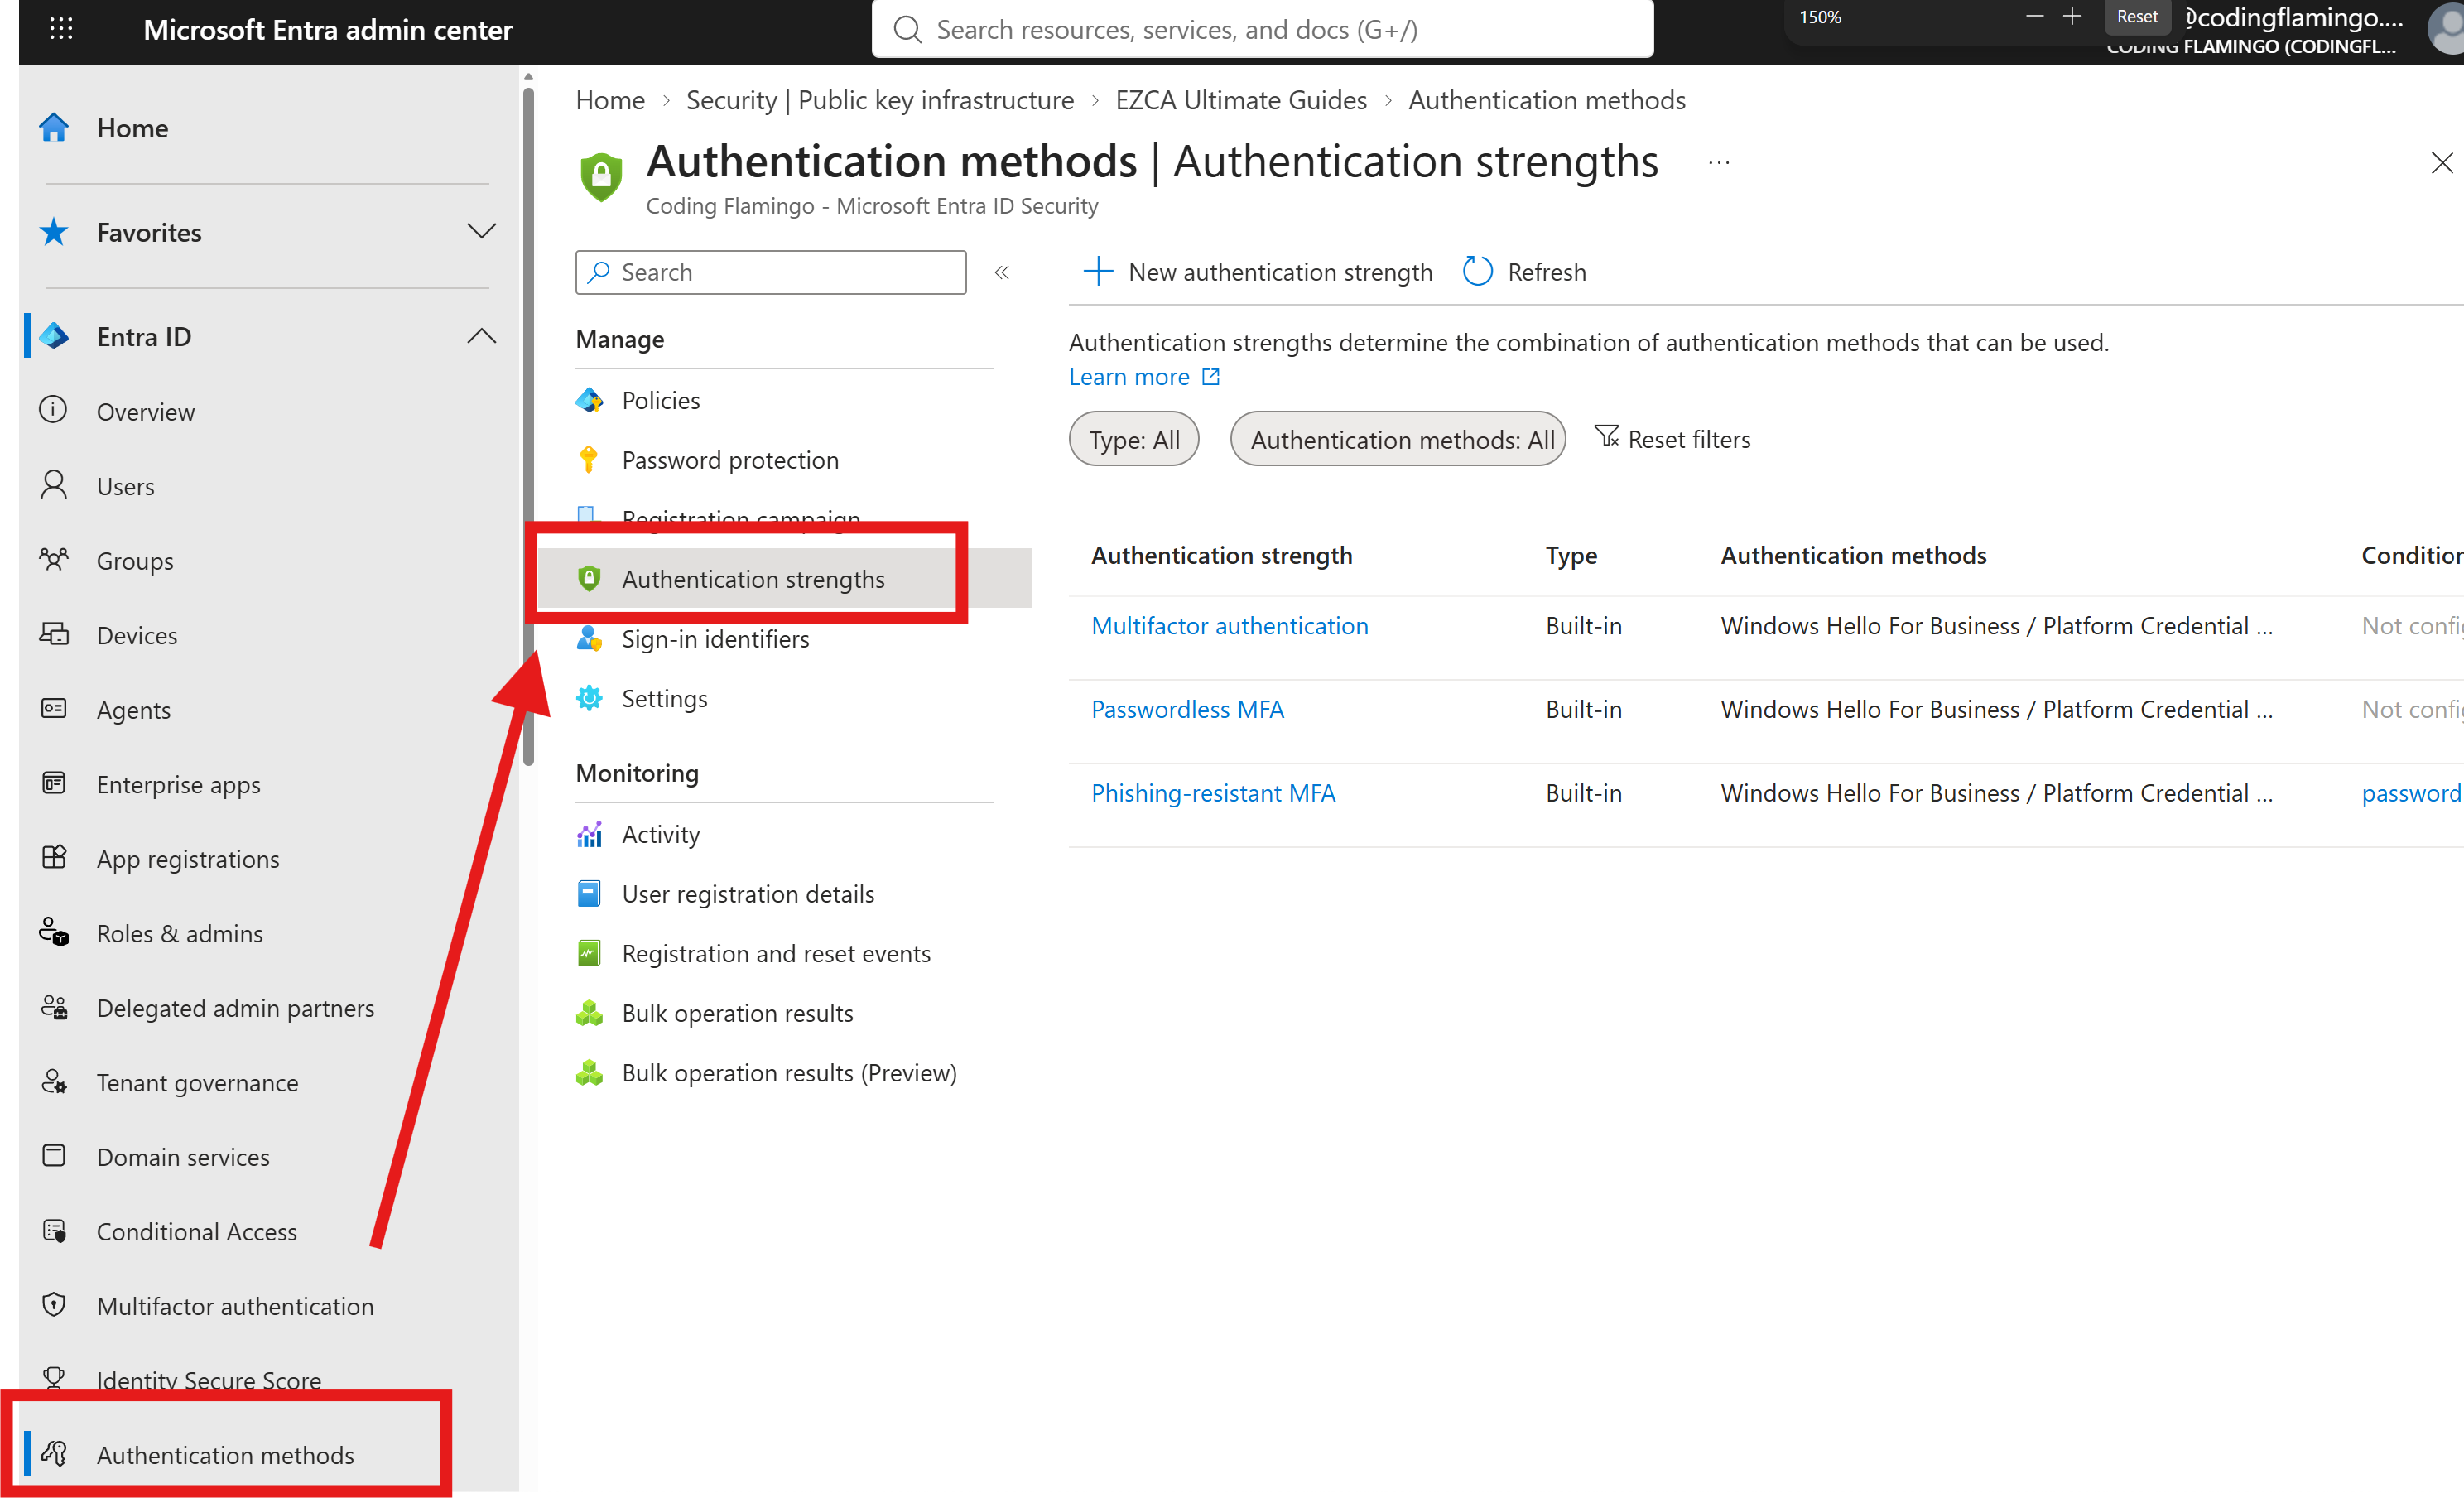This screenshot has height=1498, width=2464.
Task: Click the Security | Public key infrastructure breadcrumb
Action: coord(879,100)
